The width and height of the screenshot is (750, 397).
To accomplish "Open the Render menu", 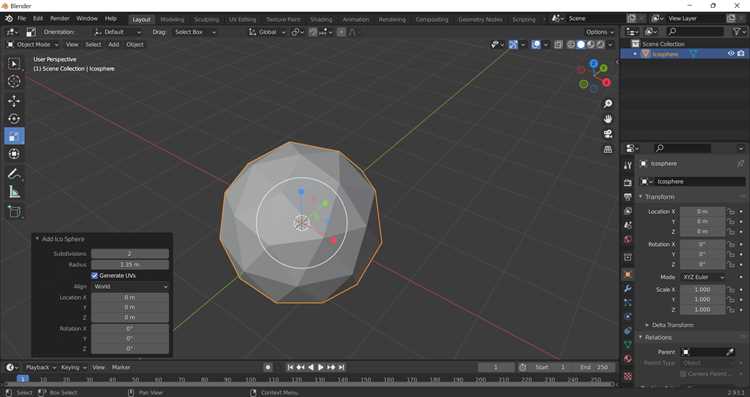I will (x=60, y=19).
